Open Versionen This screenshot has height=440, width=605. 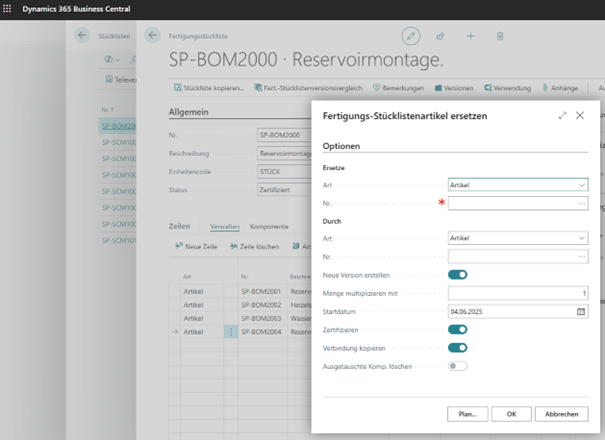454,88
